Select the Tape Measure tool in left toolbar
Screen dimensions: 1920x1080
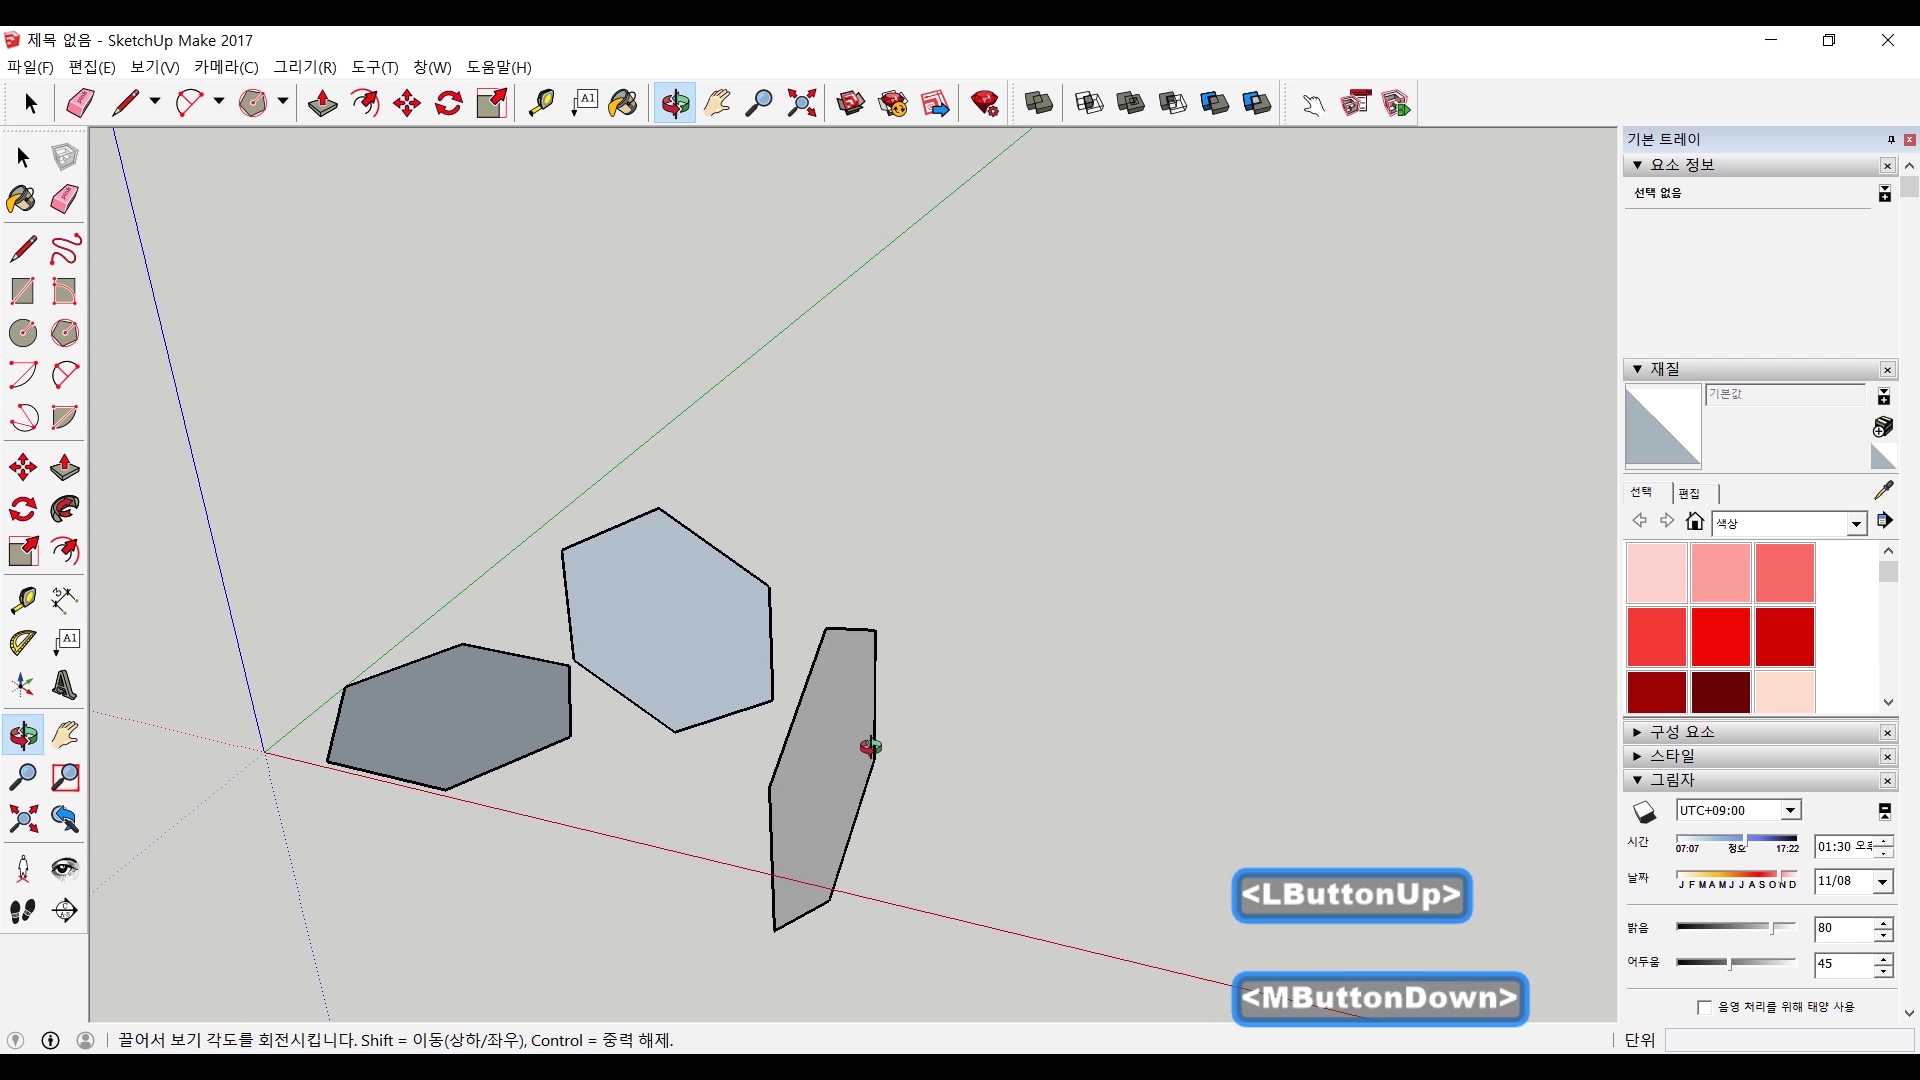tap(23, 599)
